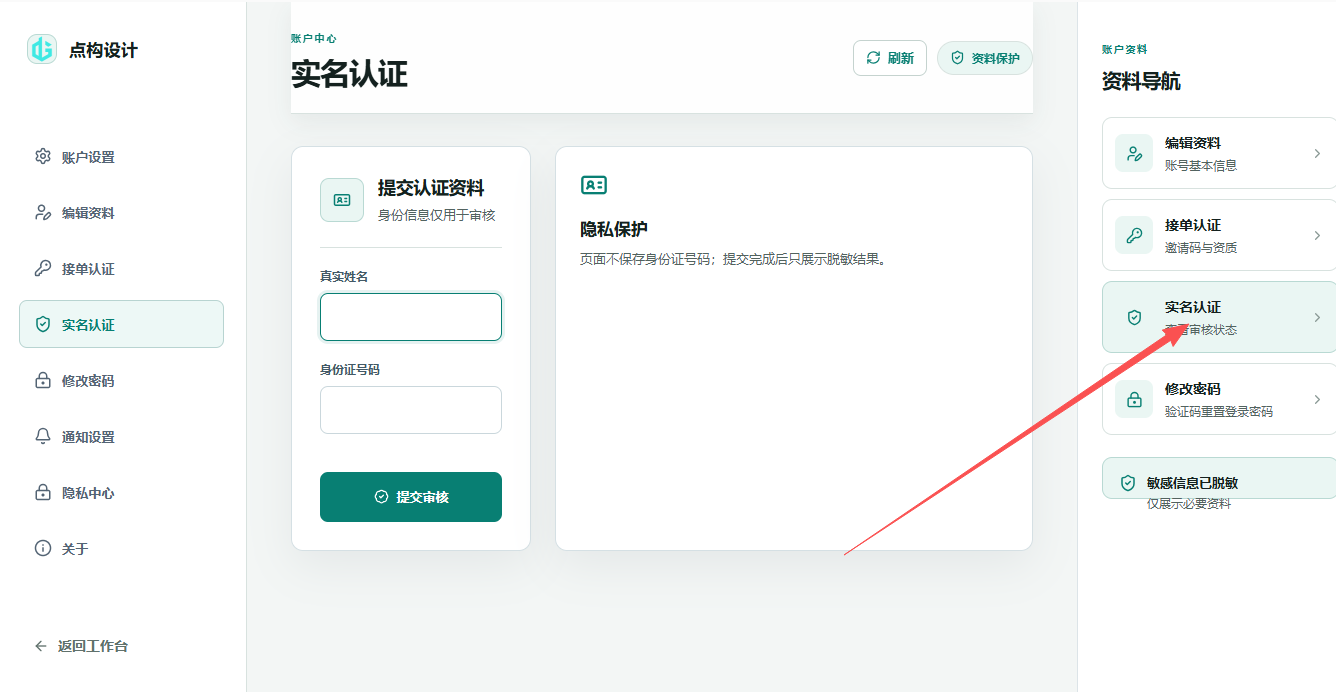Image resolution: width=1336 pixels, height=692 pixels.
Task: Click the 刷新 button
Action: [x=890, y=58]
